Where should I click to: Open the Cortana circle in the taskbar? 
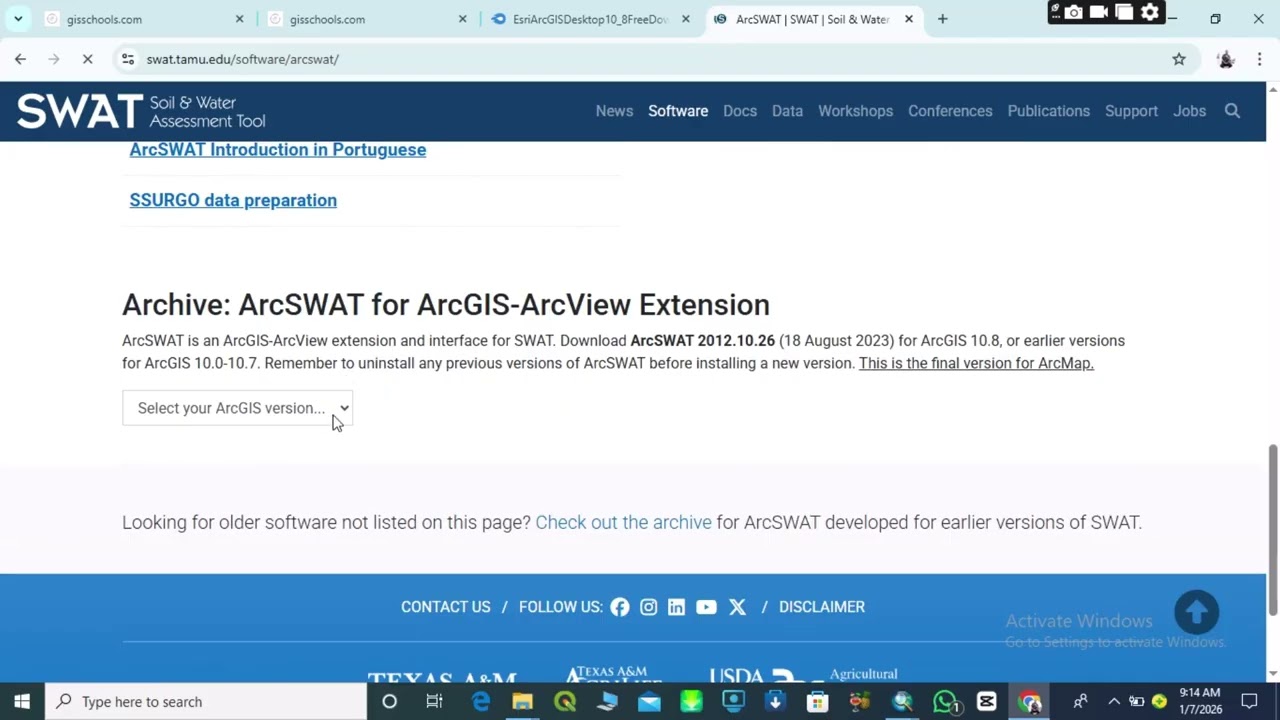click(390, 702)
